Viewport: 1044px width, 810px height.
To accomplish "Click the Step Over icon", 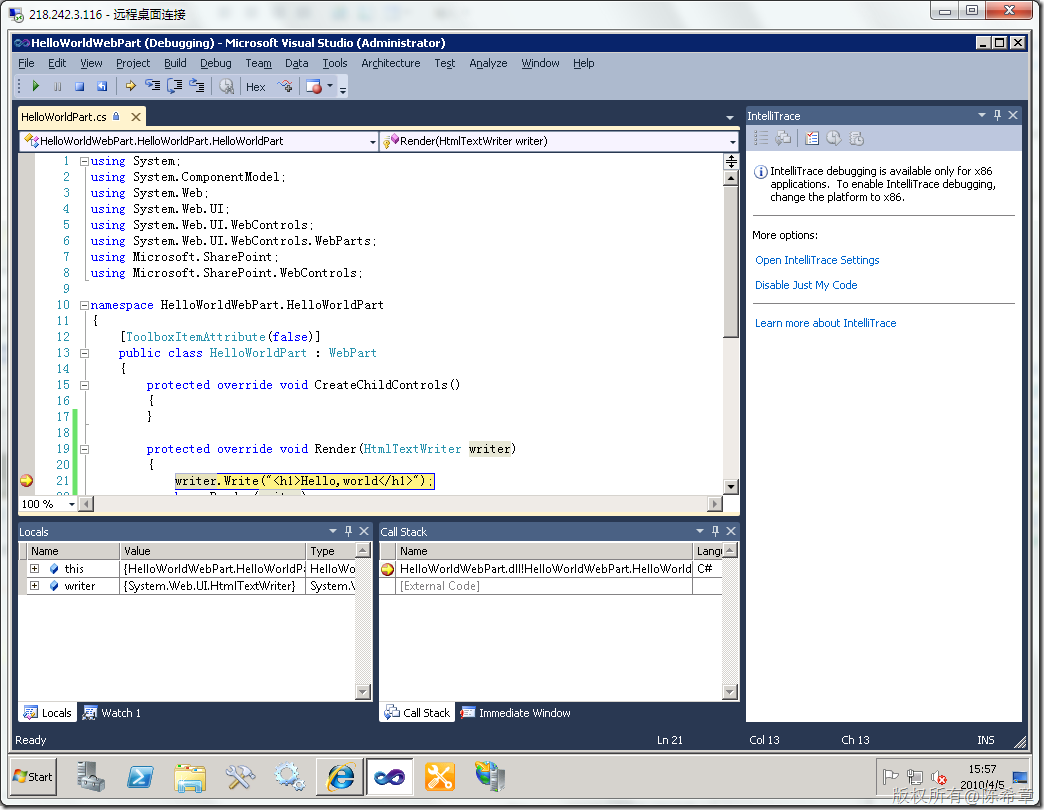I will [174, 86].
